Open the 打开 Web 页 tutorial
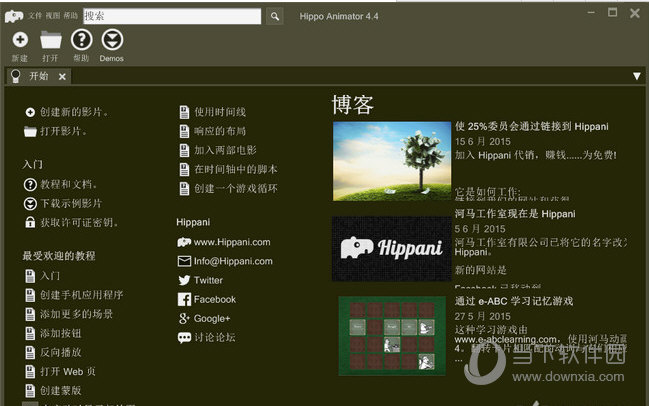Viewport: 649px width, 406px height. pyautogui.click(x=68, y=372)
